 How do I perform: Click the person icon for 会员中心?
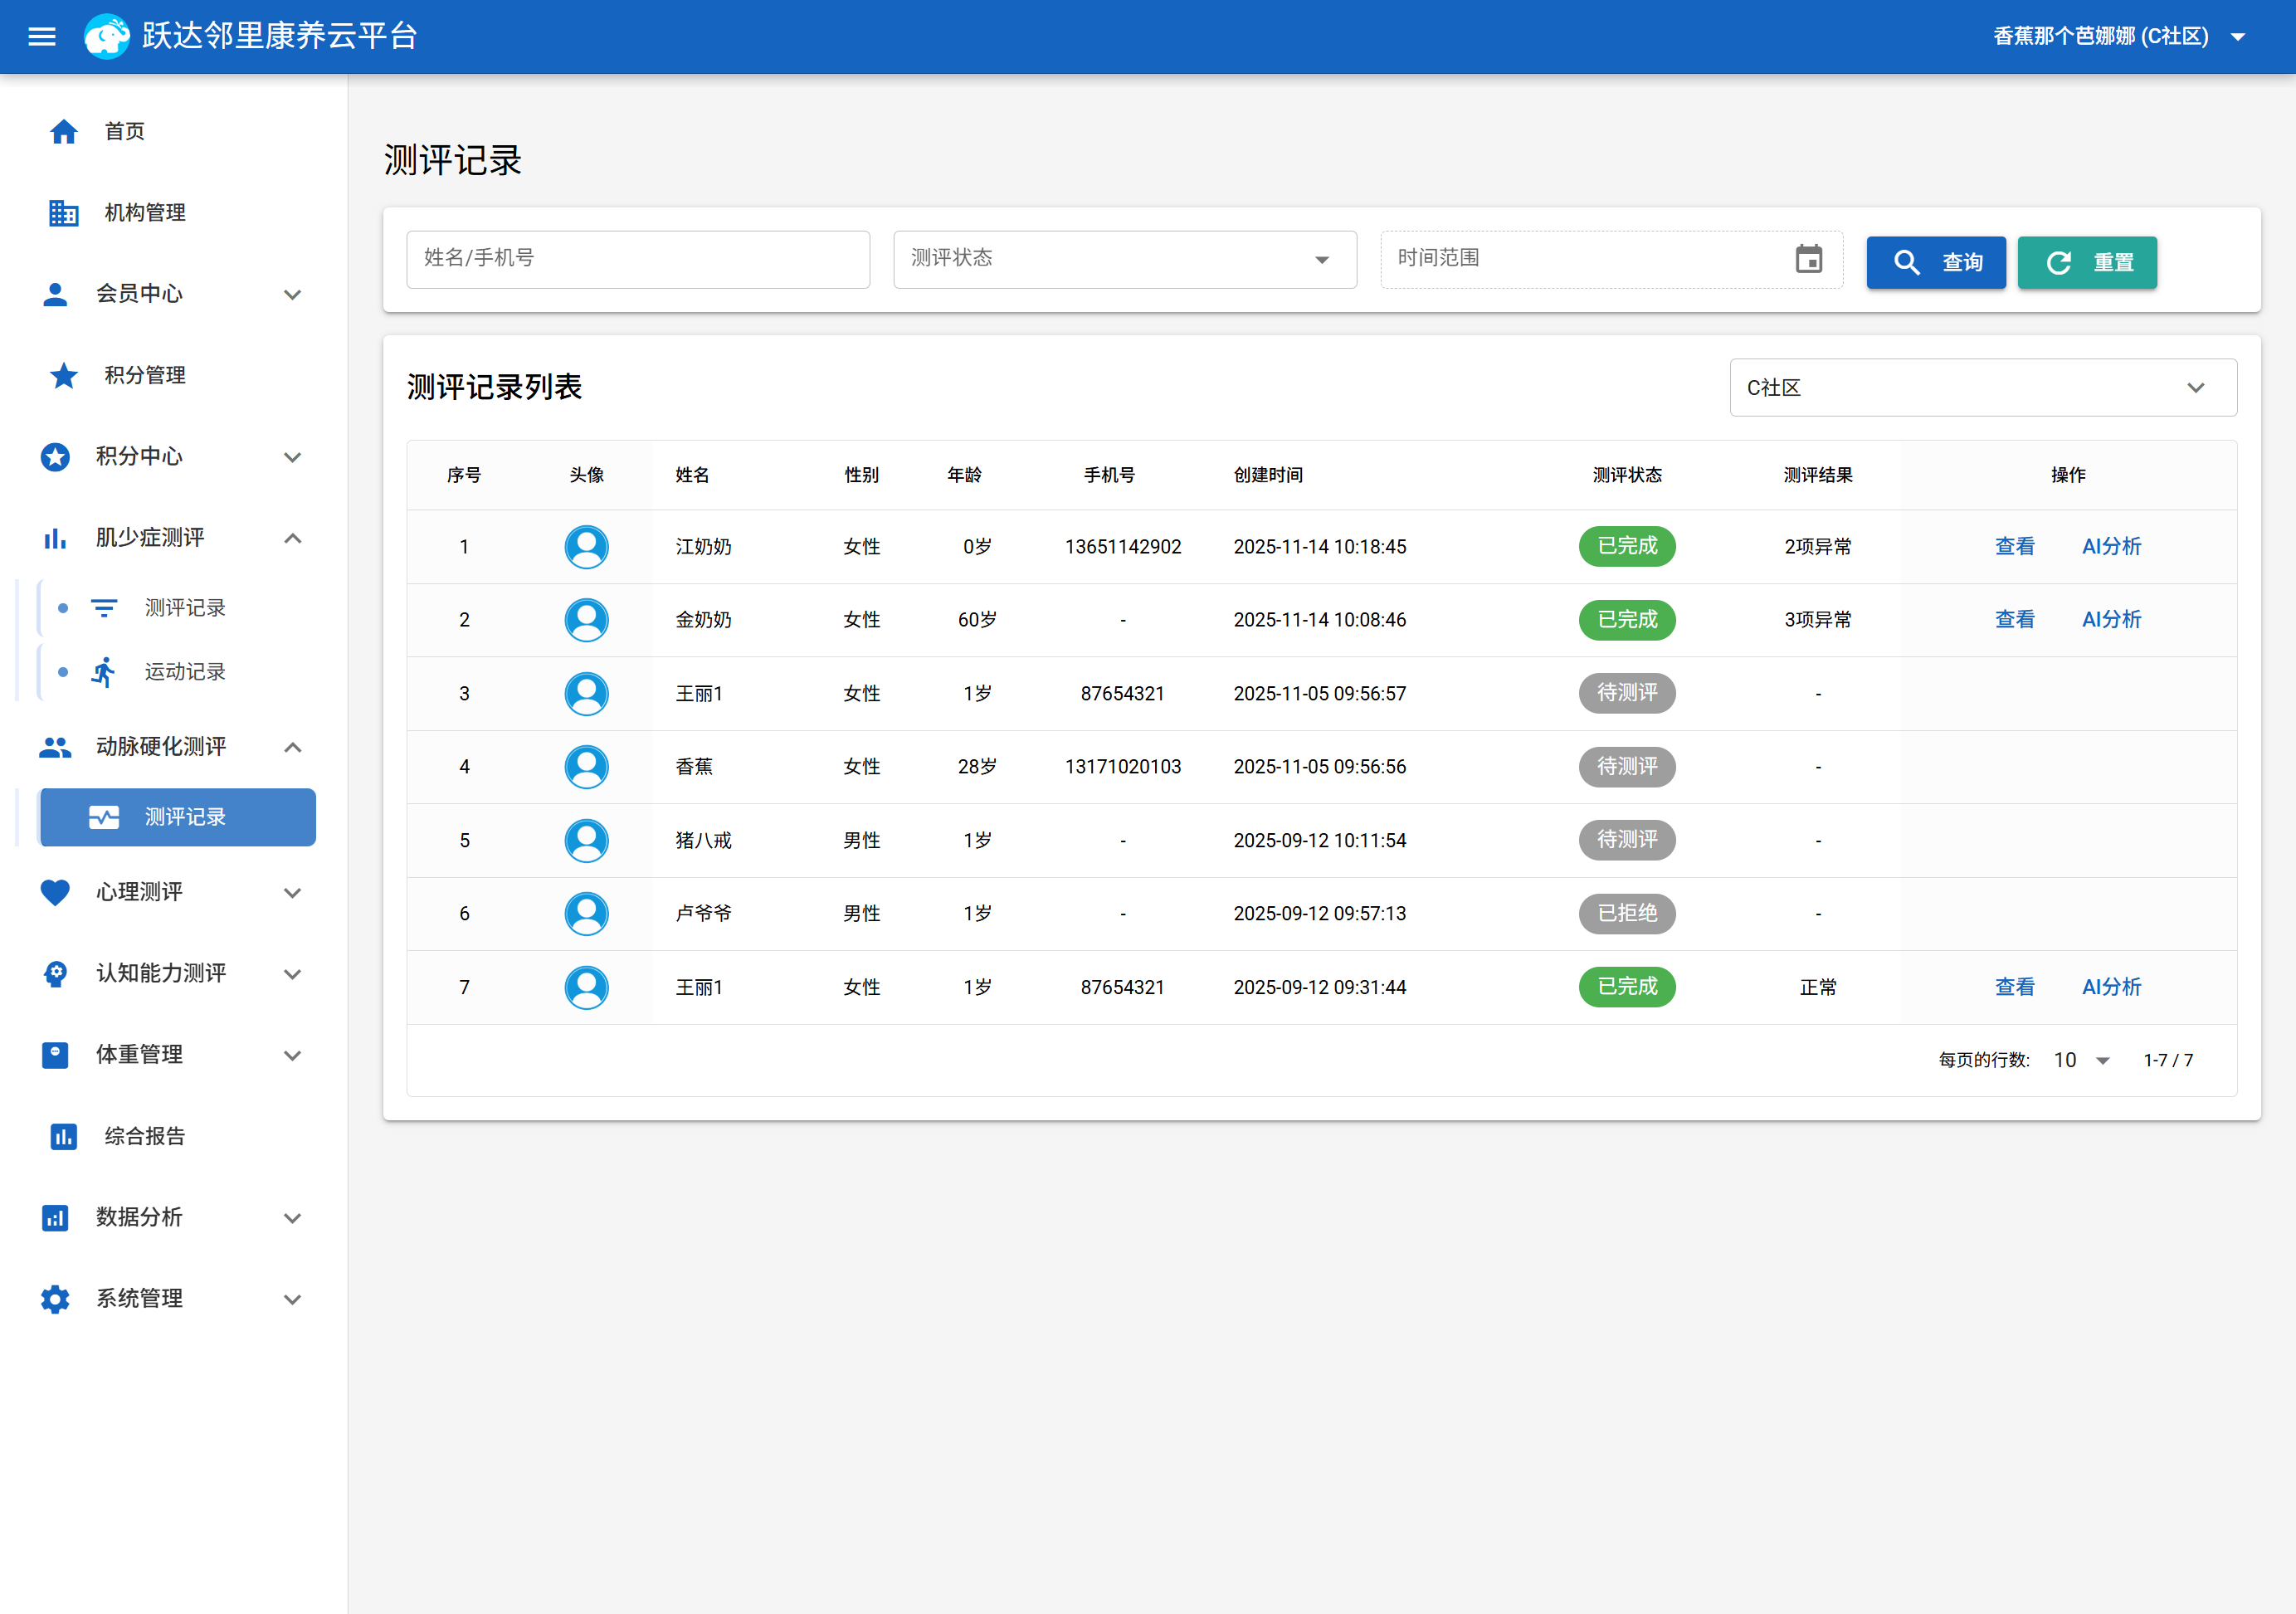tap(55, 294)
